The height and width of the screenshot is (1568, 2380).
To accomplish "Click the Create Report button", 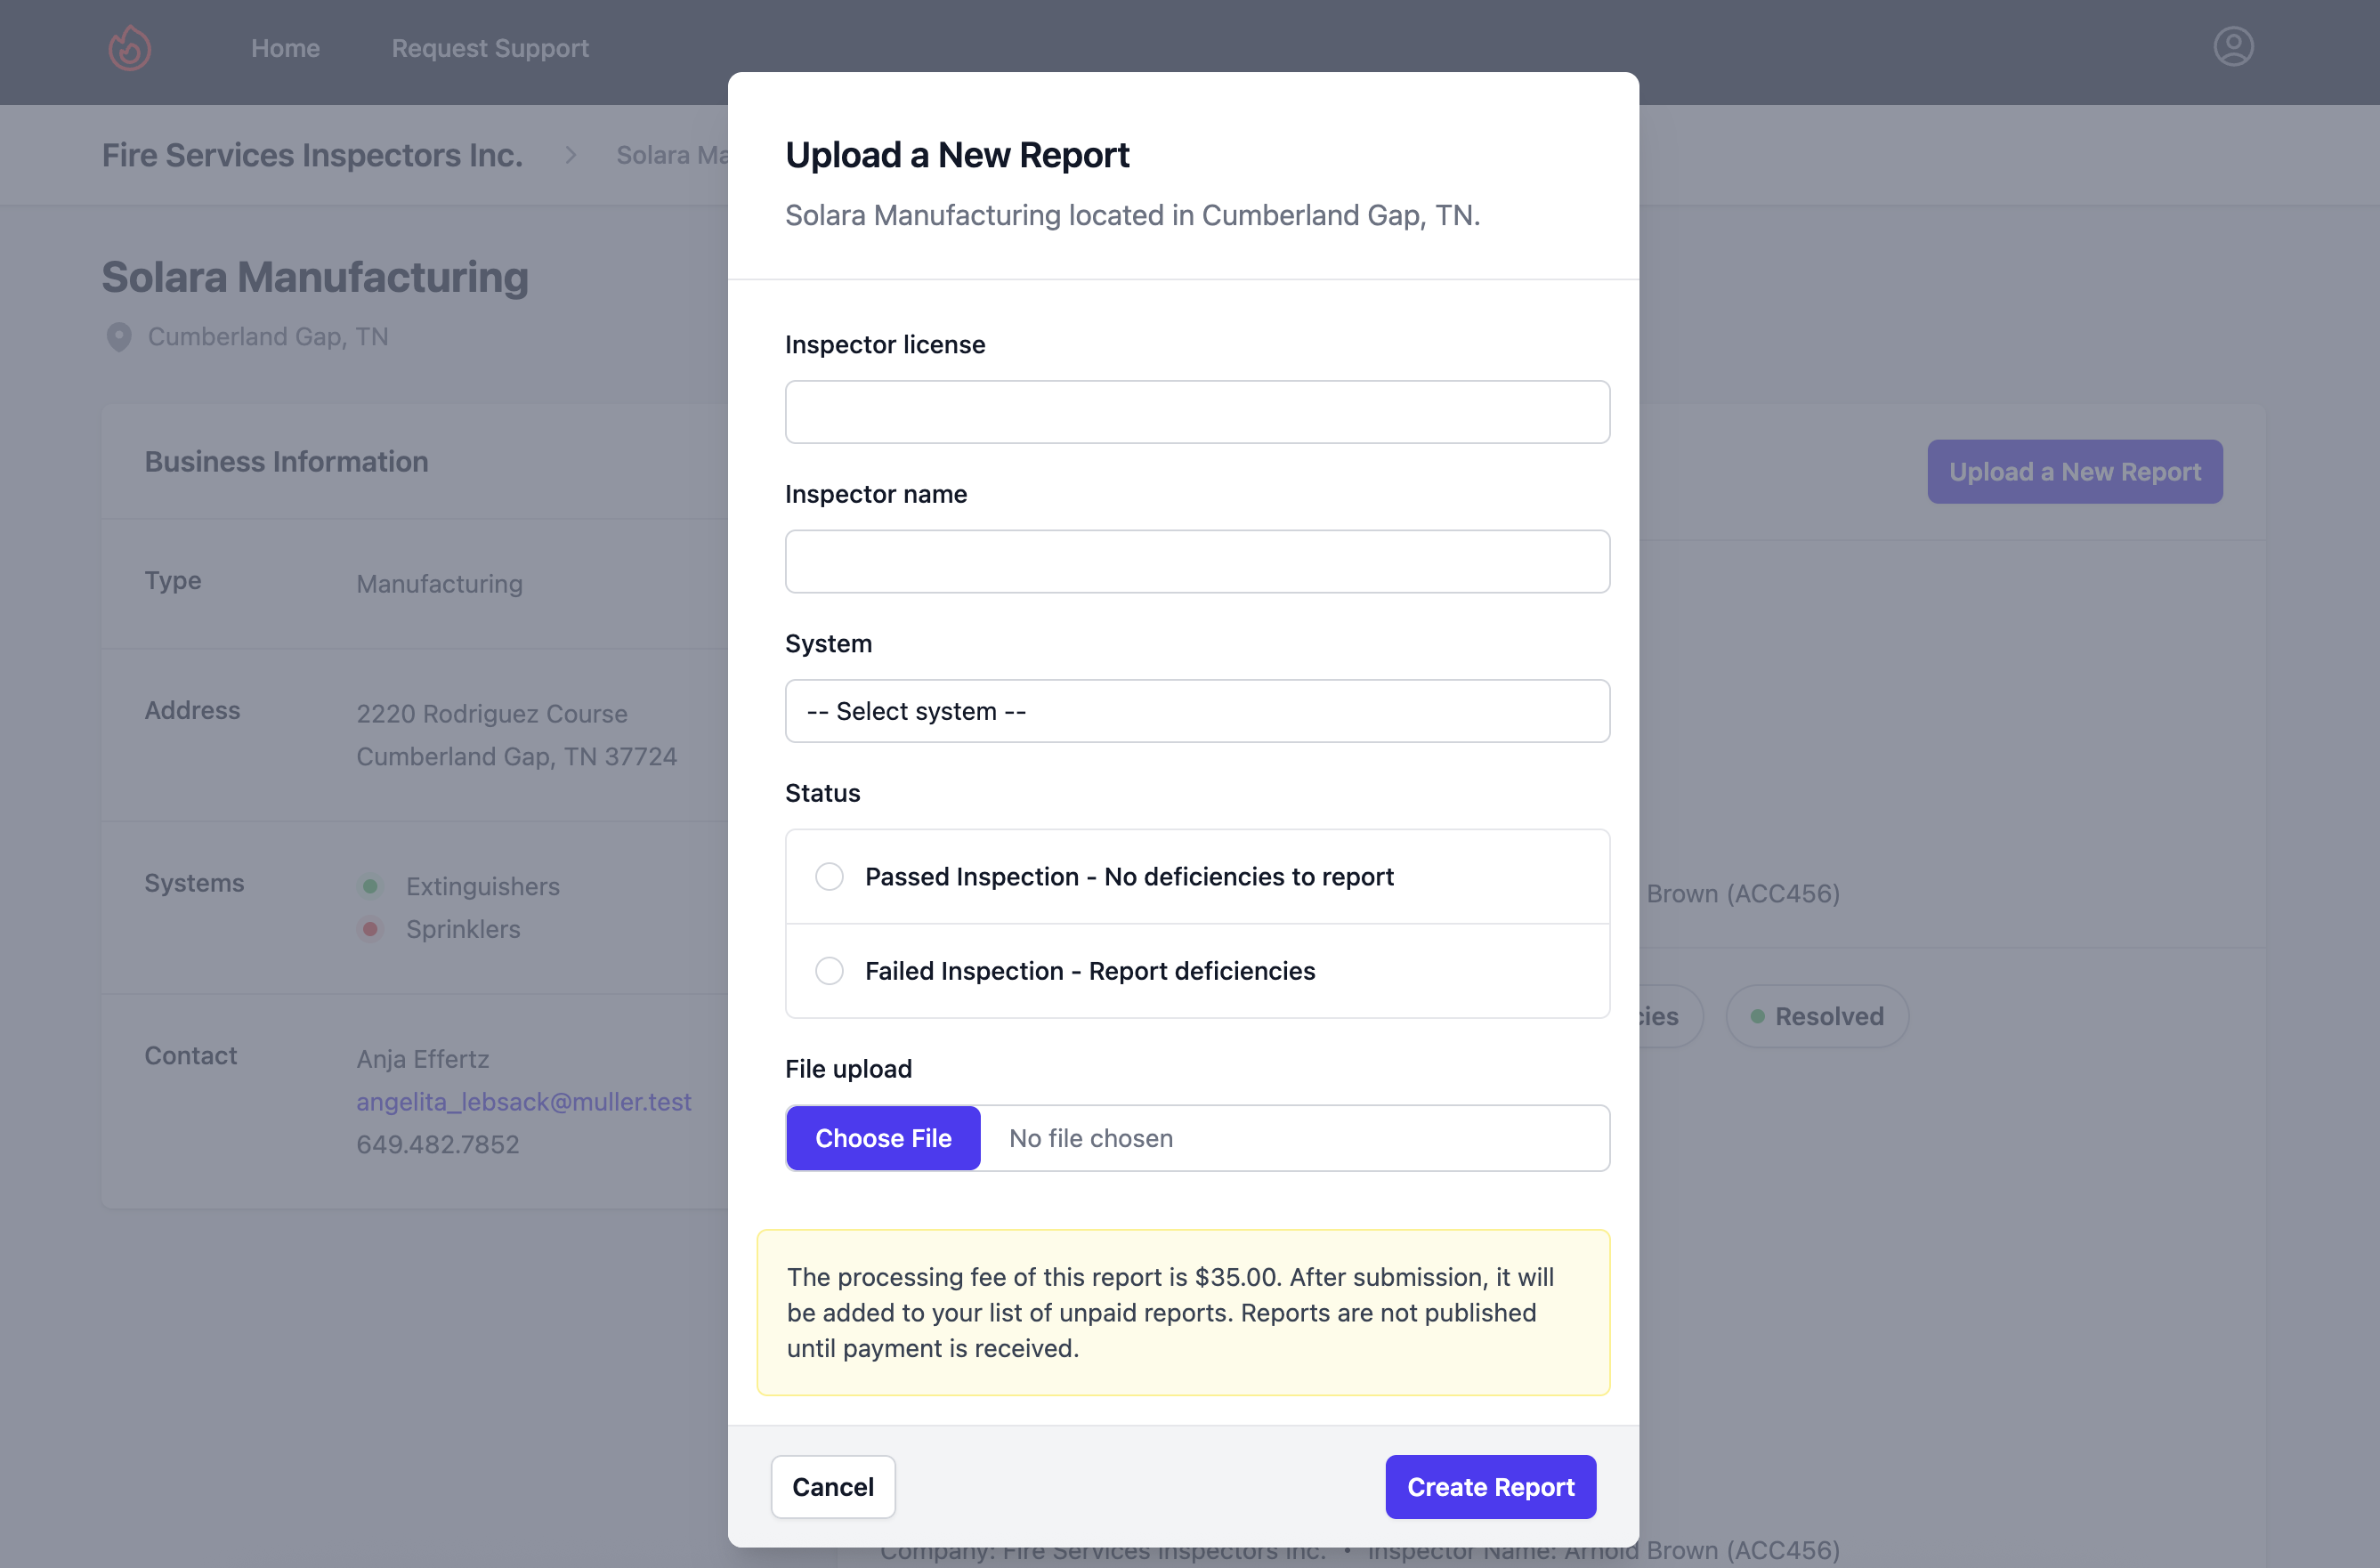I will [x=1489, y=1487].
